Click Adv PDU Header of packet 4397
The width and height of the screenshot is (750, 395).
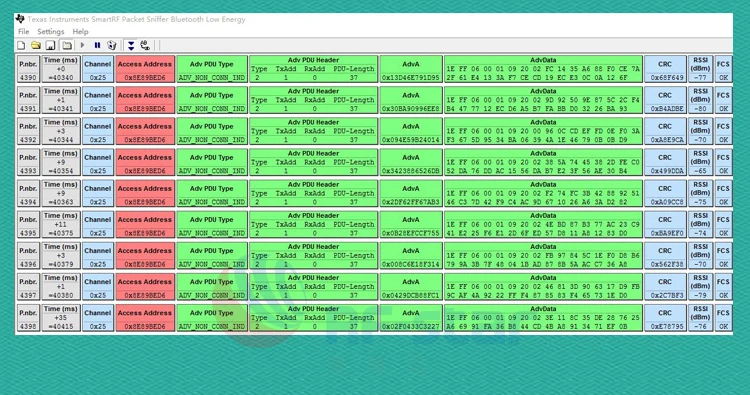(x=313, y=286)
